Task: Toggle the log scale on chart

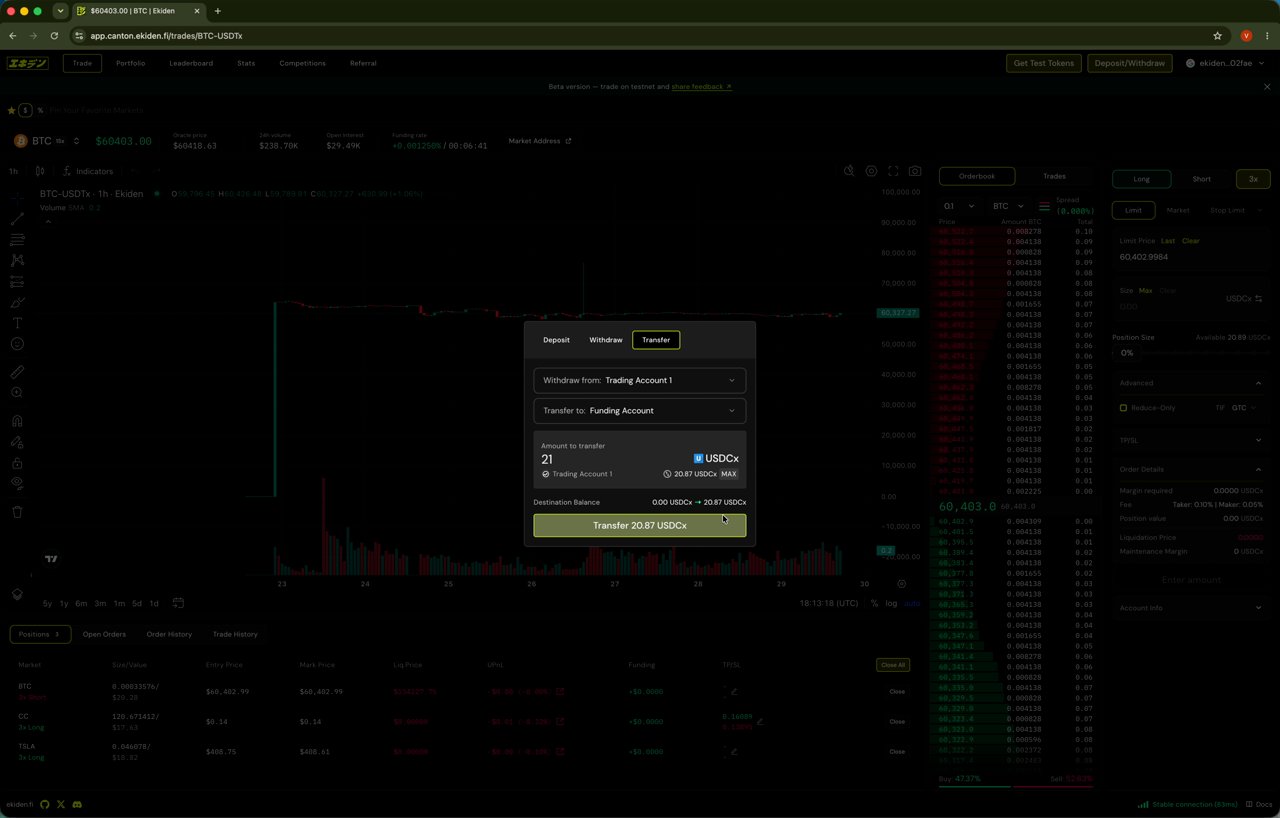Action: point(891,603)
